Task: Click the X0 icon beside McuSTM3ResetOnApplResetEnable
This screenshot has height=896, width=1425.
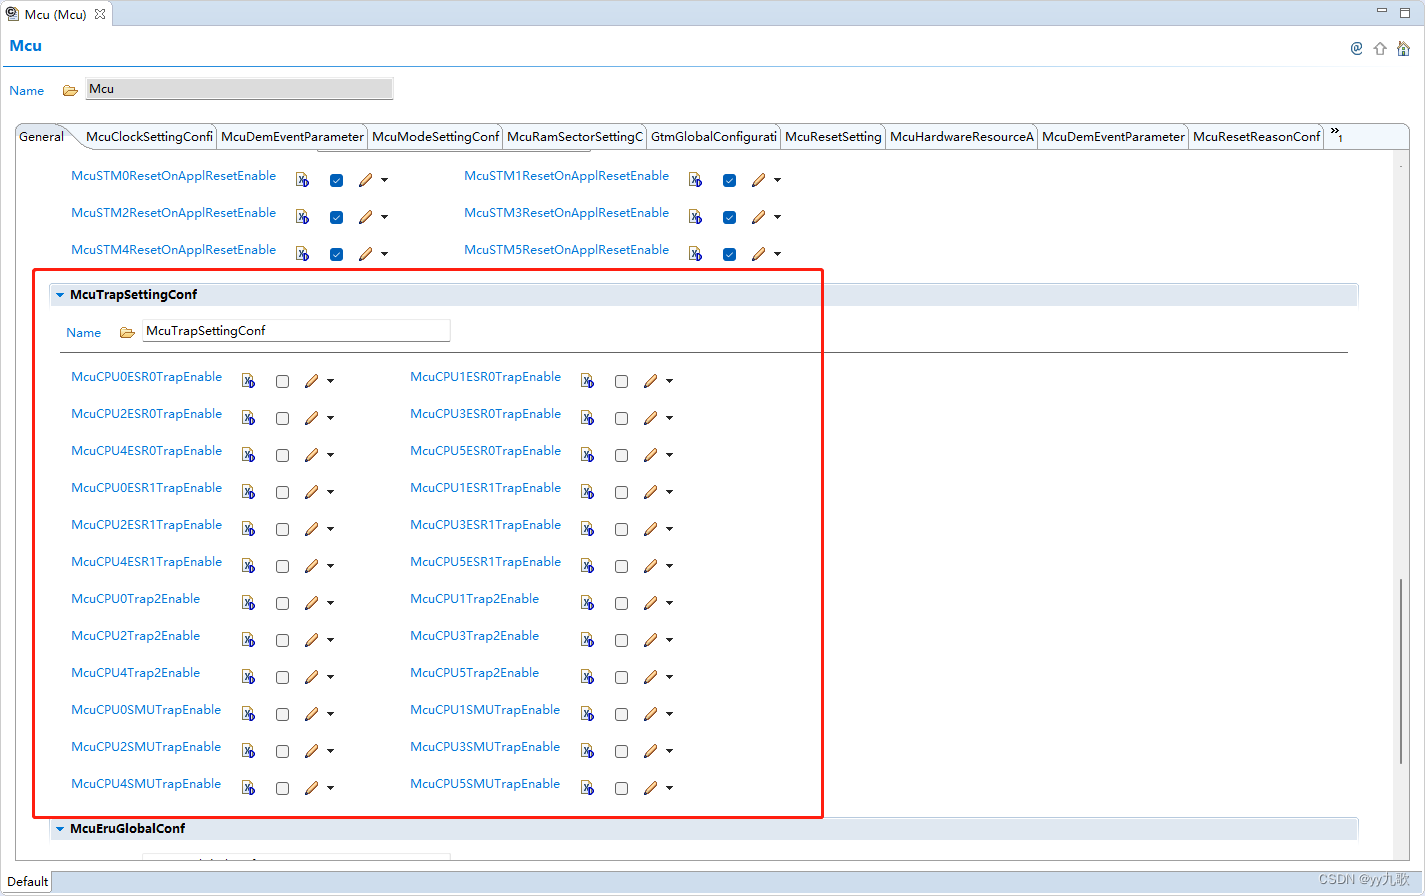Action: (x=695, y=217)
